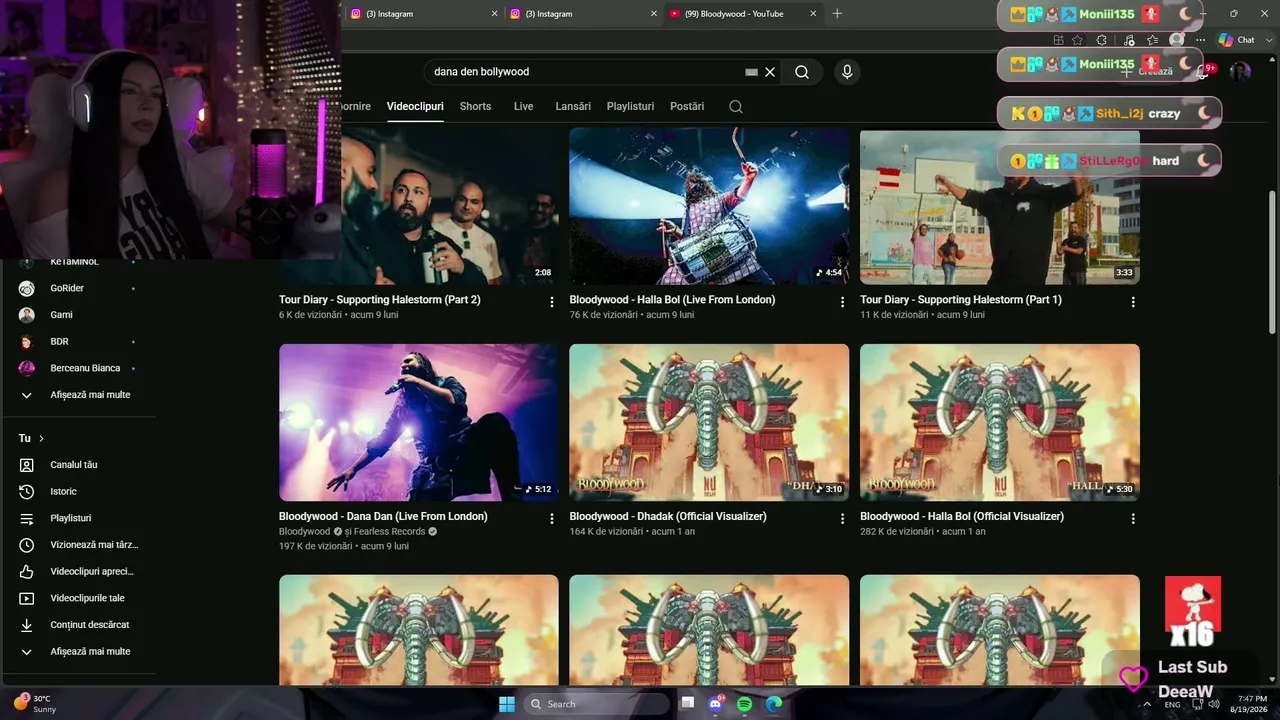
Task: Open title Bloodywood - Halla Bol (Official Visualizer)
Action: pos(962,517)
